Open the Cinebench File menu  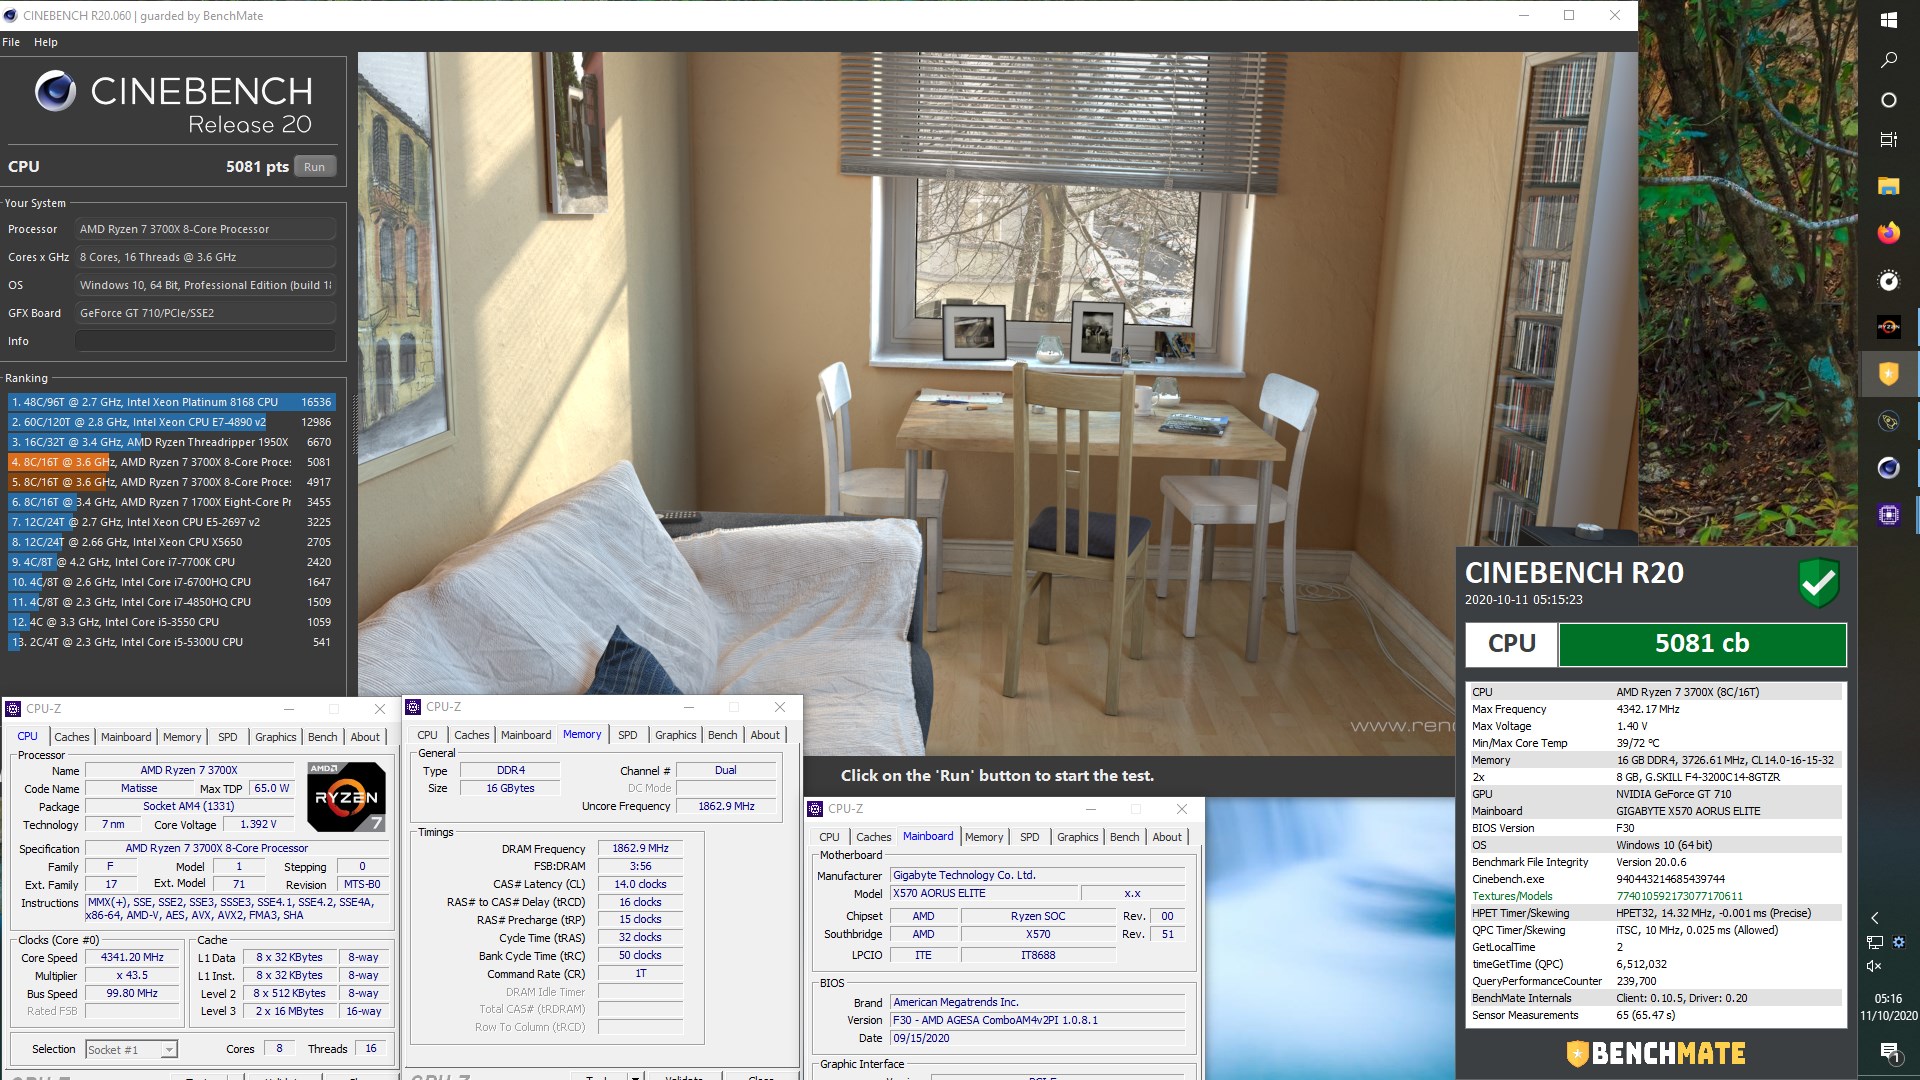pyautogui.click(x=11, y=42)
